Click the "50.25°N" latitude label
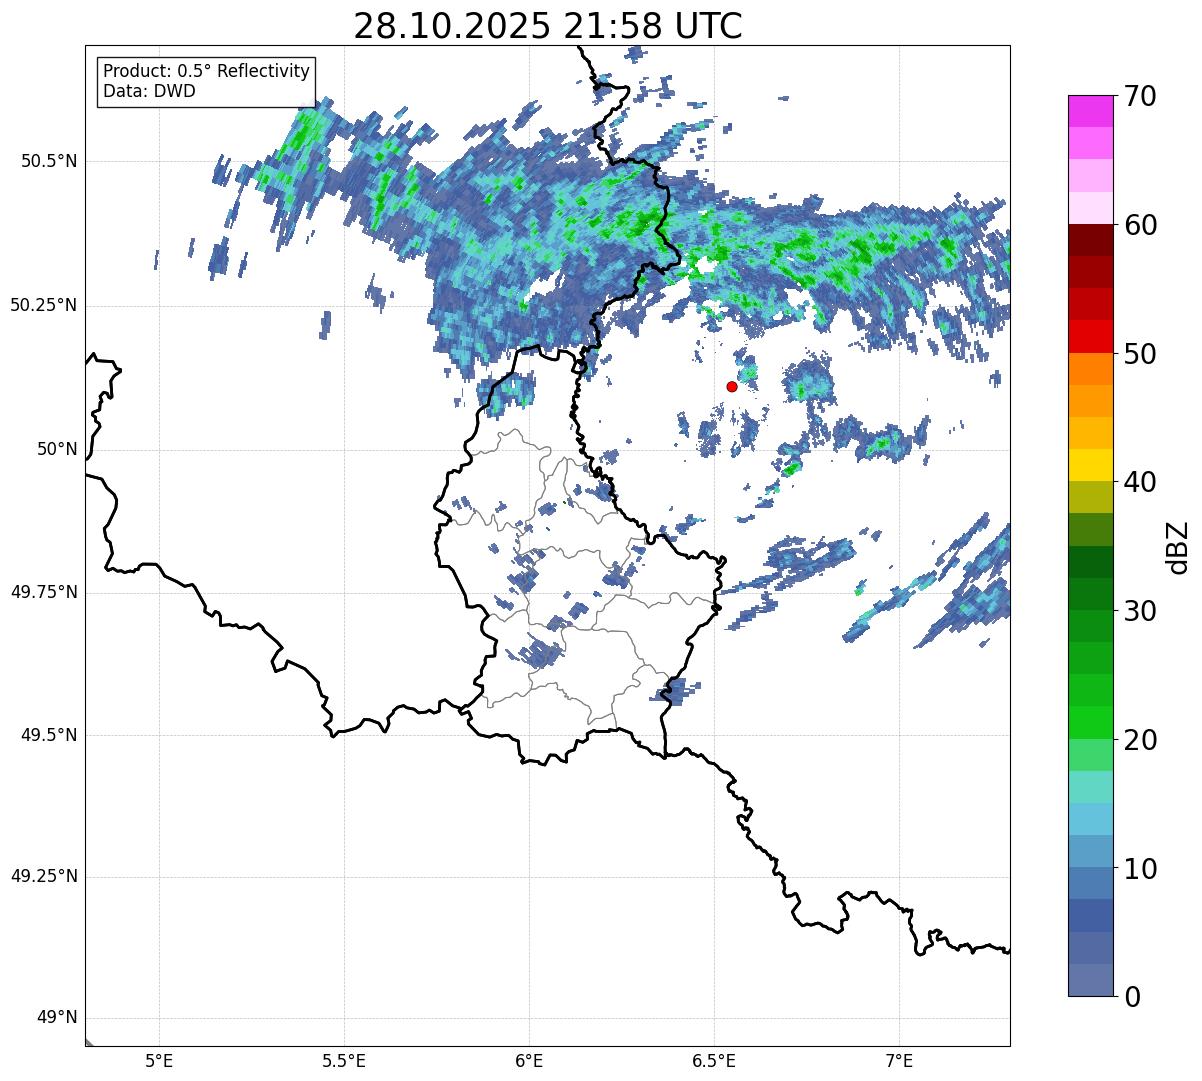1202x1081 pixels. coord(44,305)
